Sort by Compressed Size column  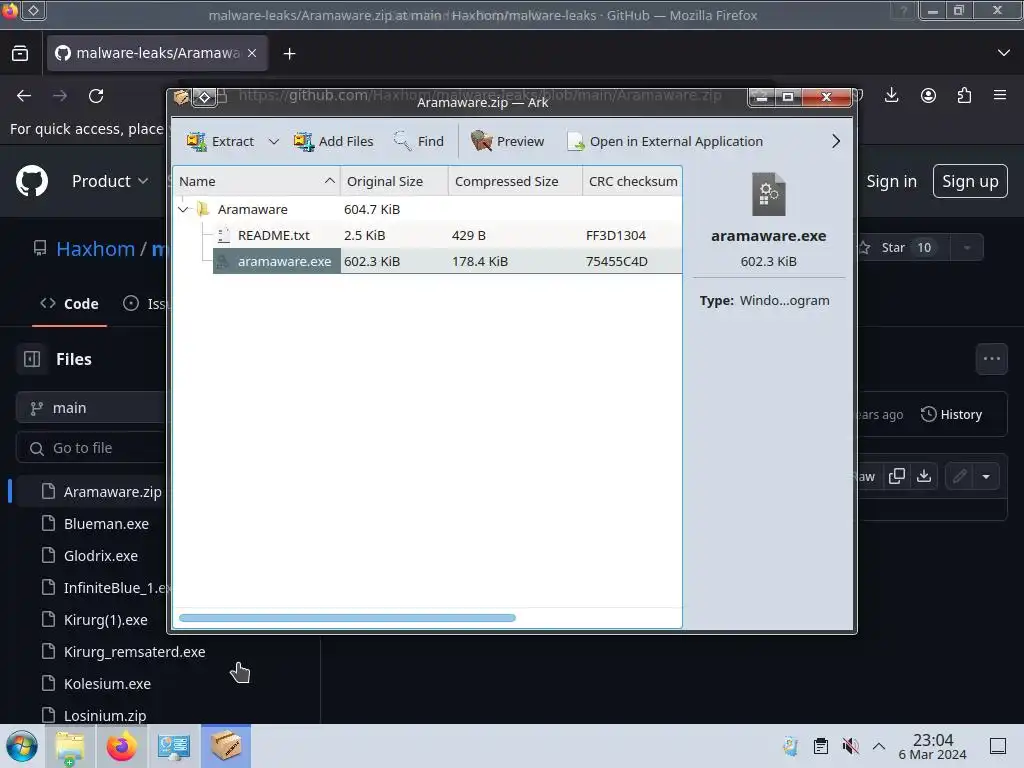point(515,181)
